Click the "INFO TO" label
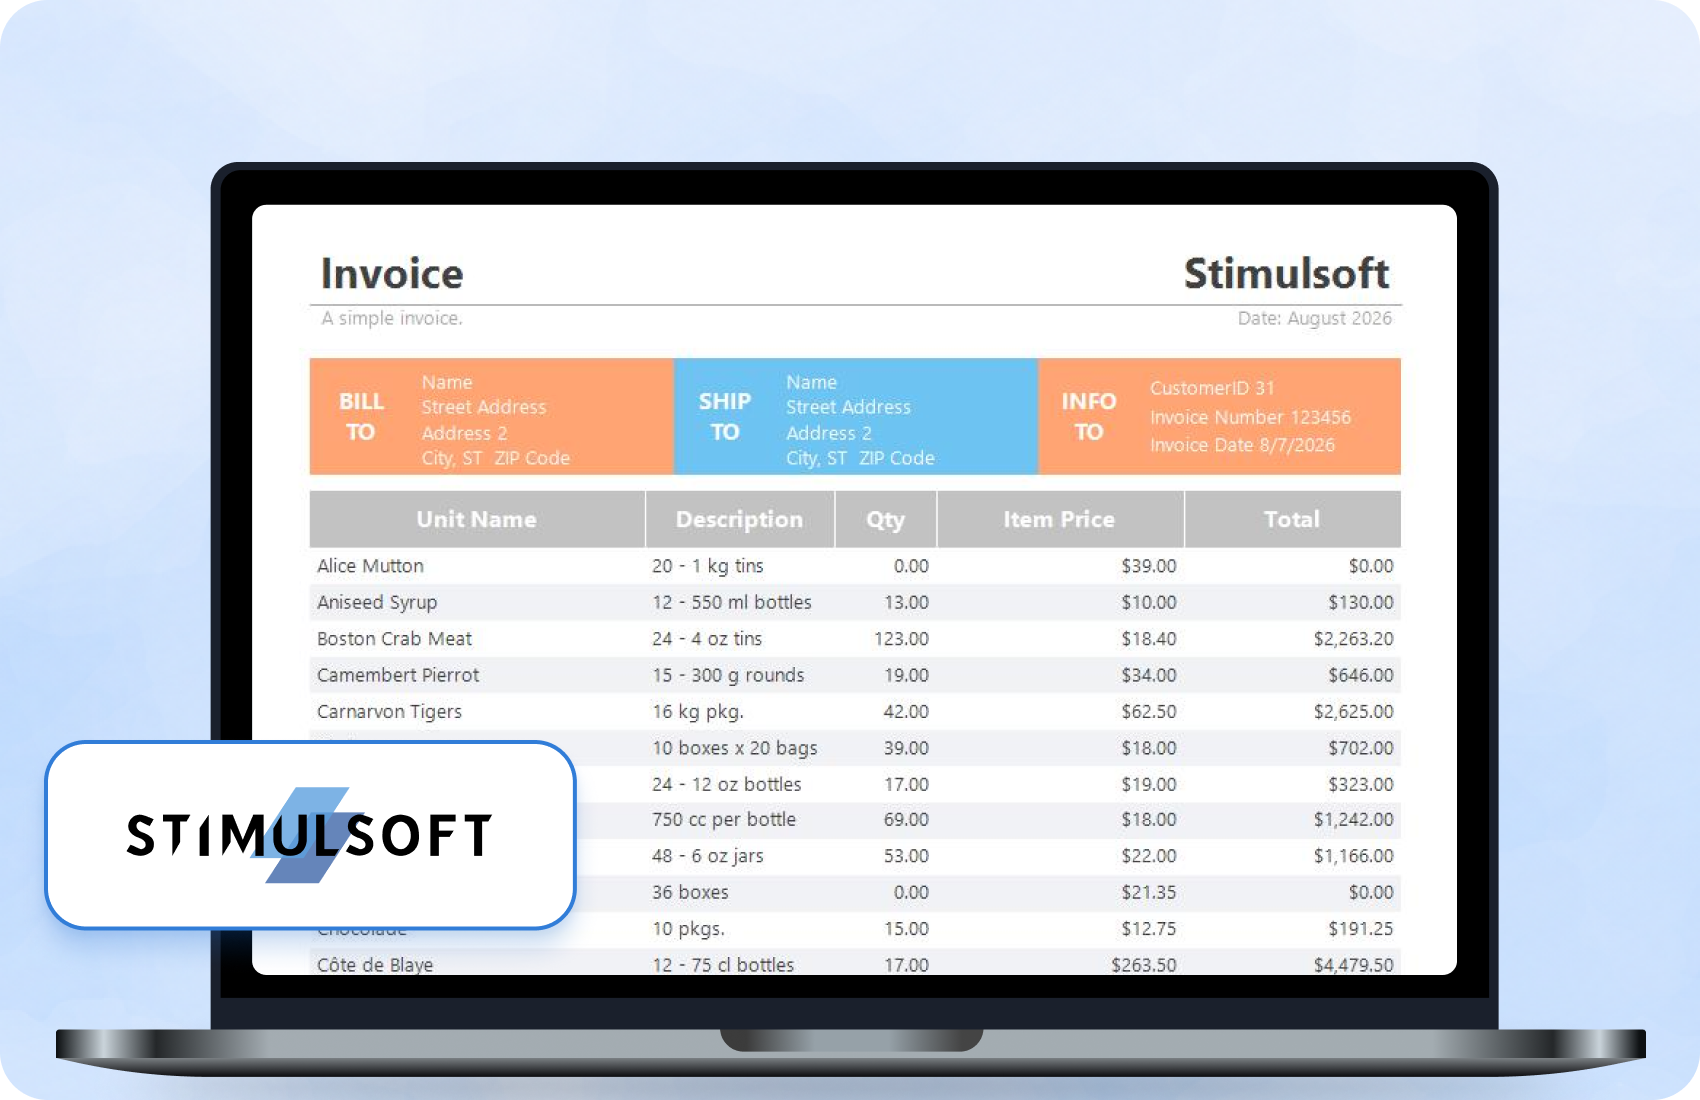The width and height of the screenshot is (1700, 1100). (x=1089, y=416)
